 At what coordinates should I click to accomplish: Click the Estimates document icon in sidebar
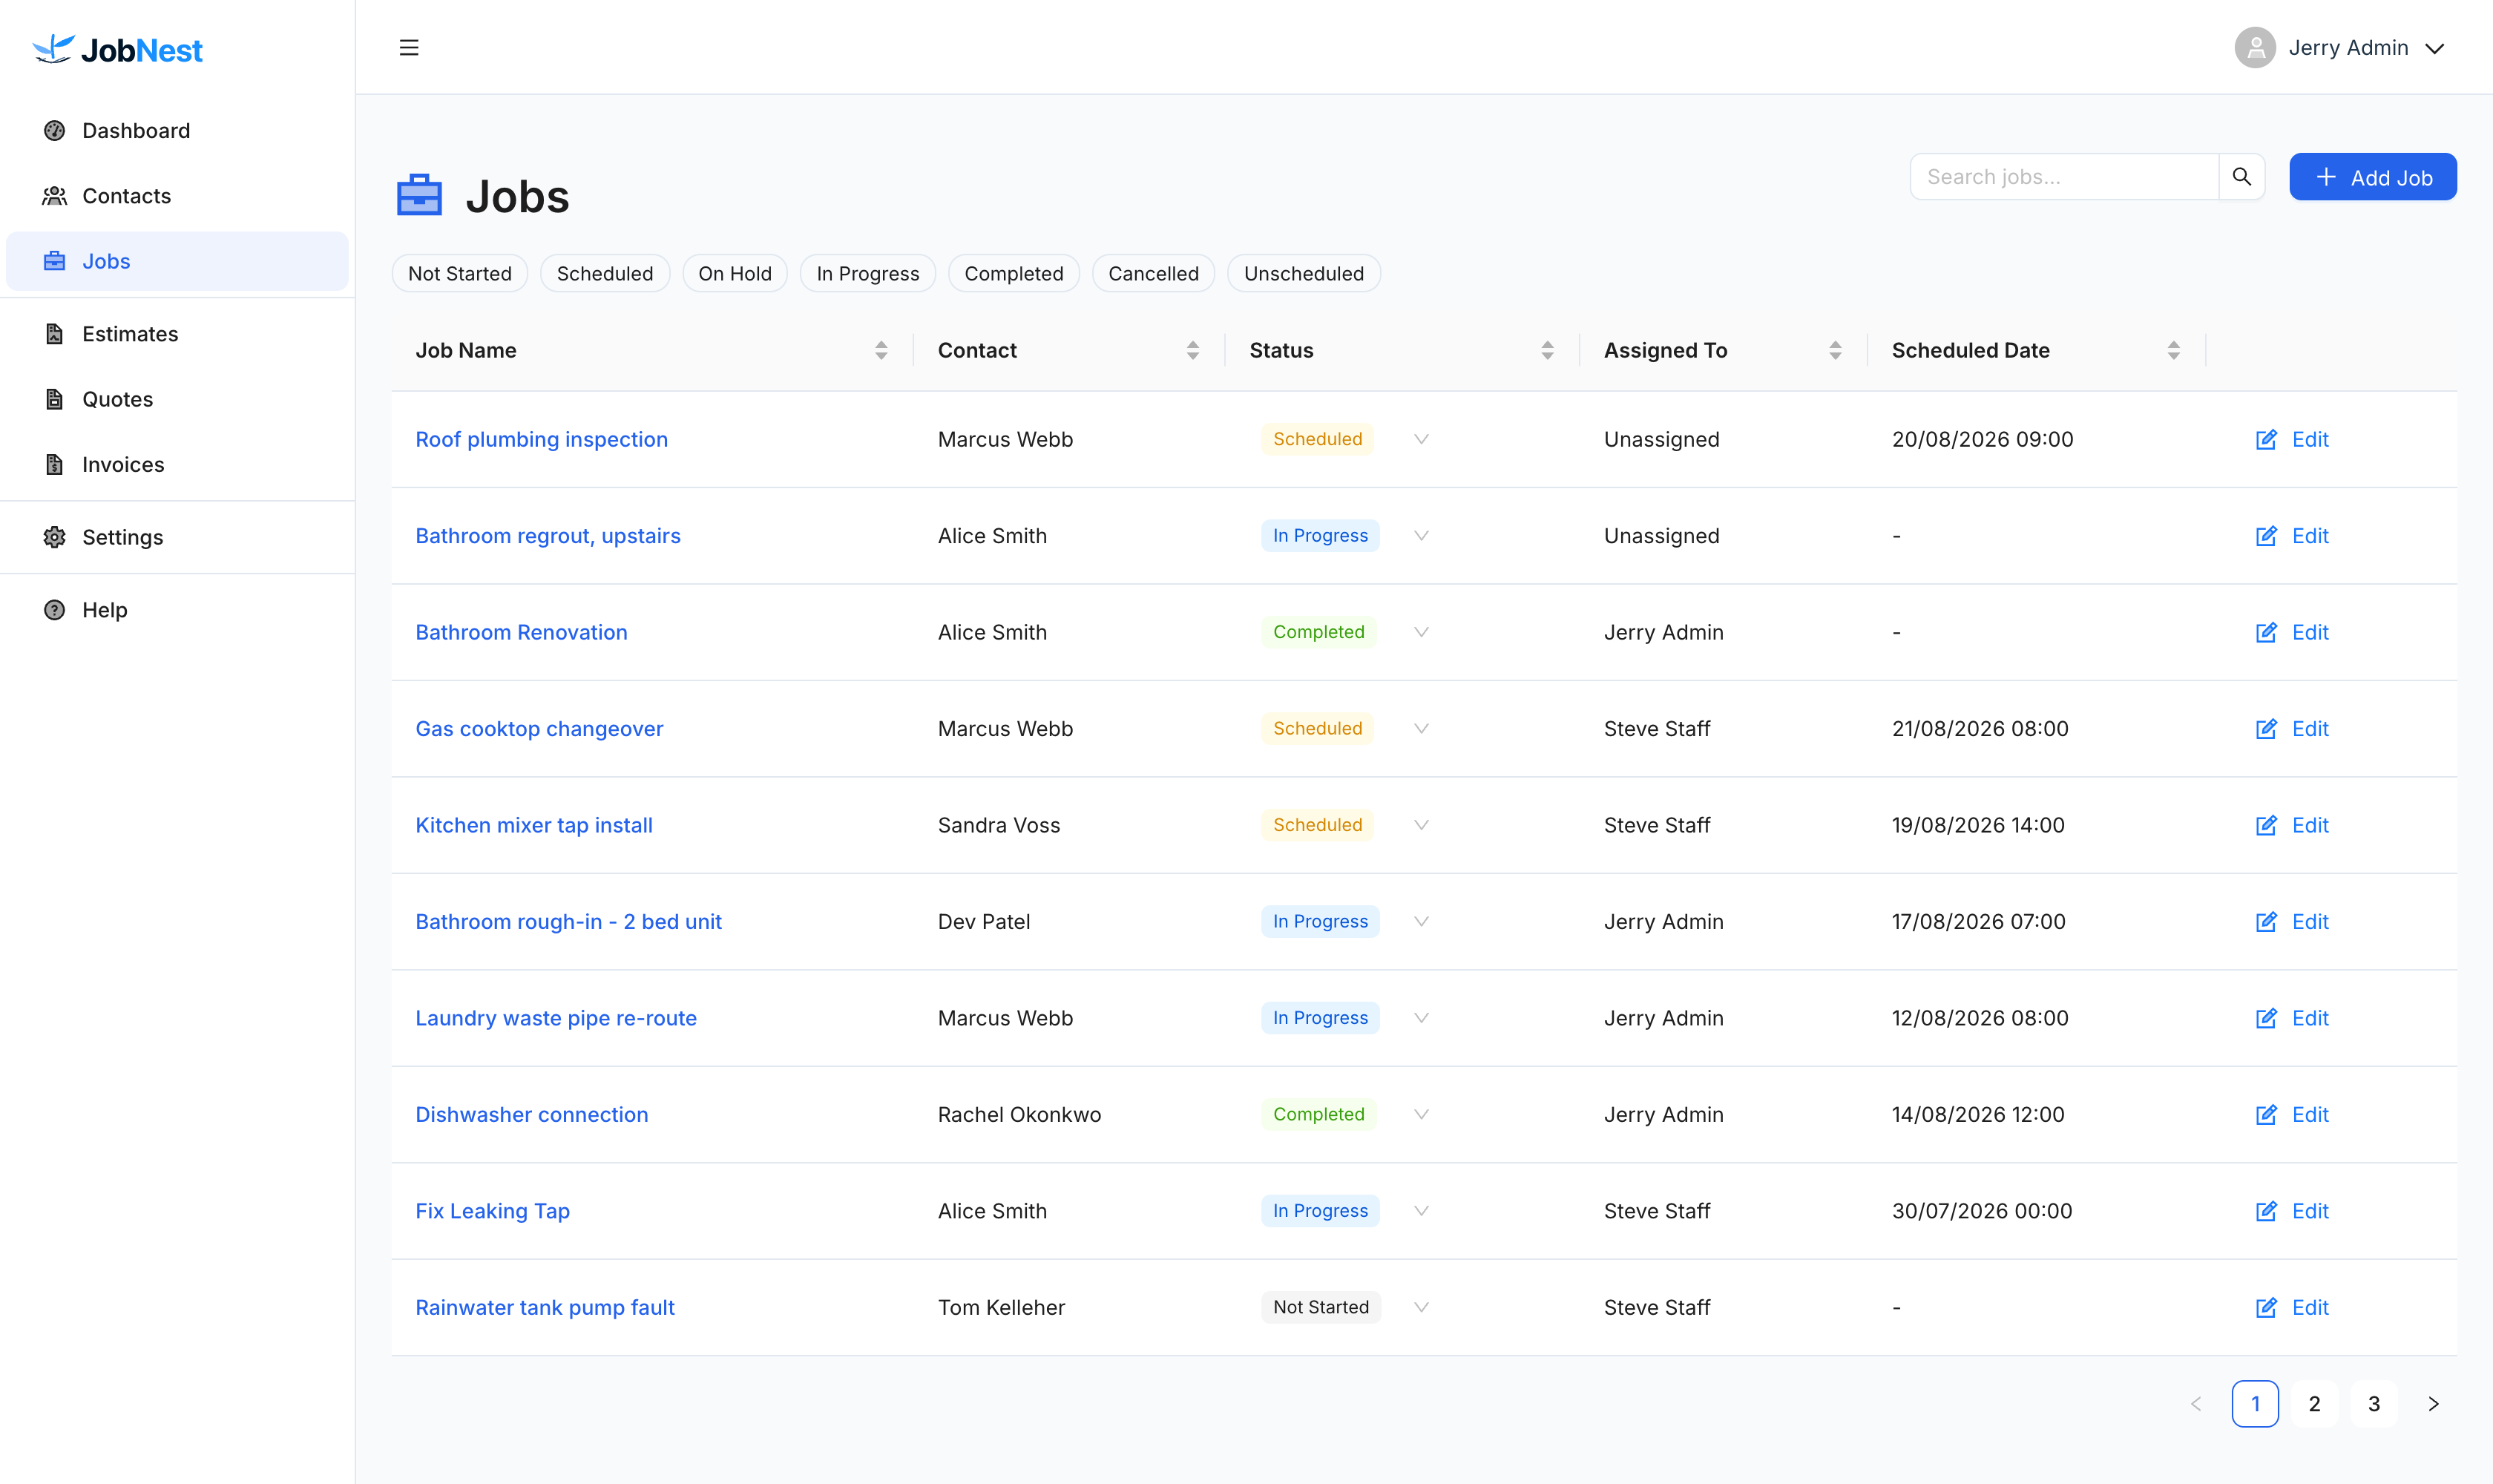[55, 334]
